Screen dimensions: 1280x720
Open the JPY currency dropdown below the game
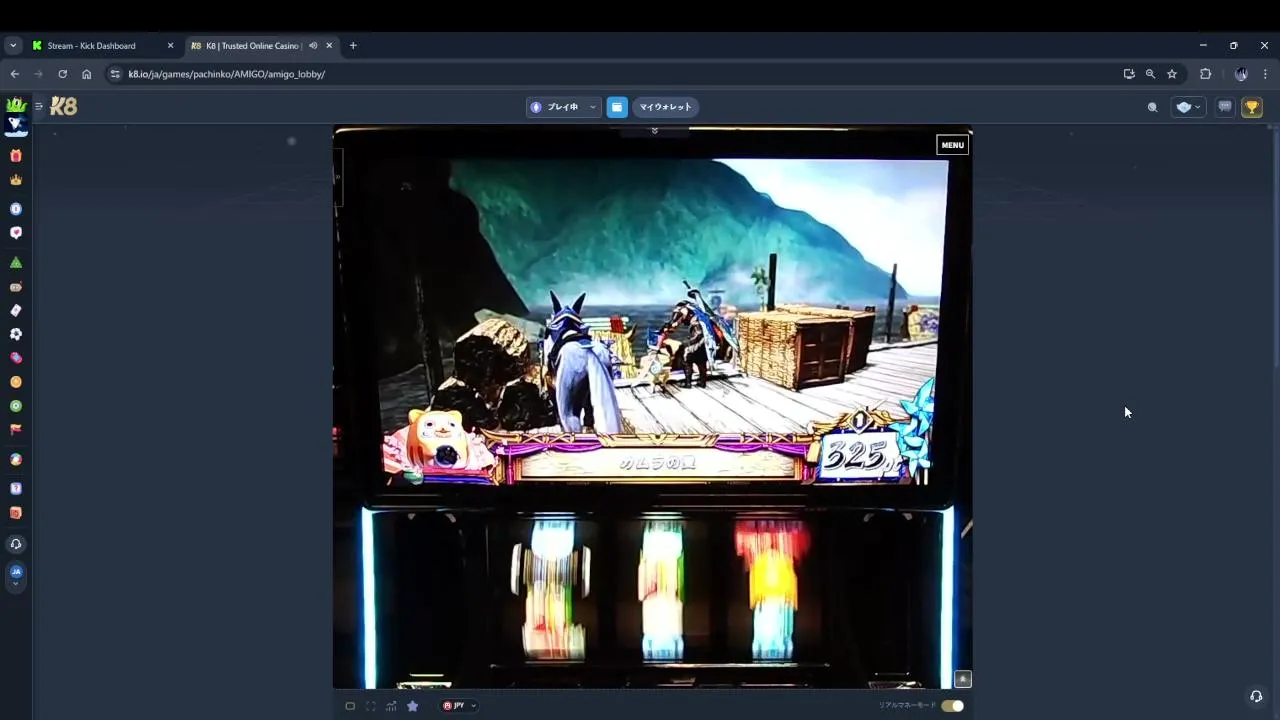point(459,706)
